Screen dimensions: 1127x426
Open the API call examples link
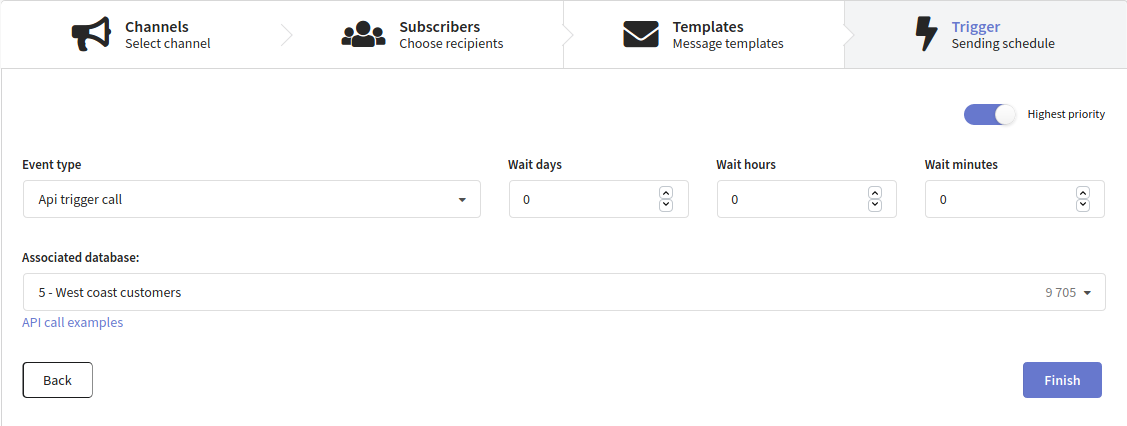(73, 323)
